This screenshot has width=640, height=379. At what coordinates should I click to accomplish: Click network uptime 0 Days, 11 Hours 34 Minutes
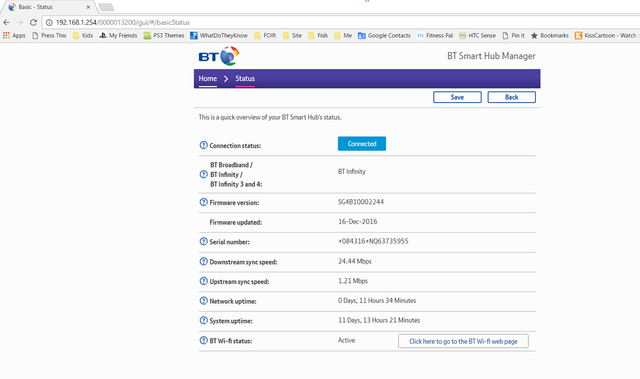click(377, 301)
